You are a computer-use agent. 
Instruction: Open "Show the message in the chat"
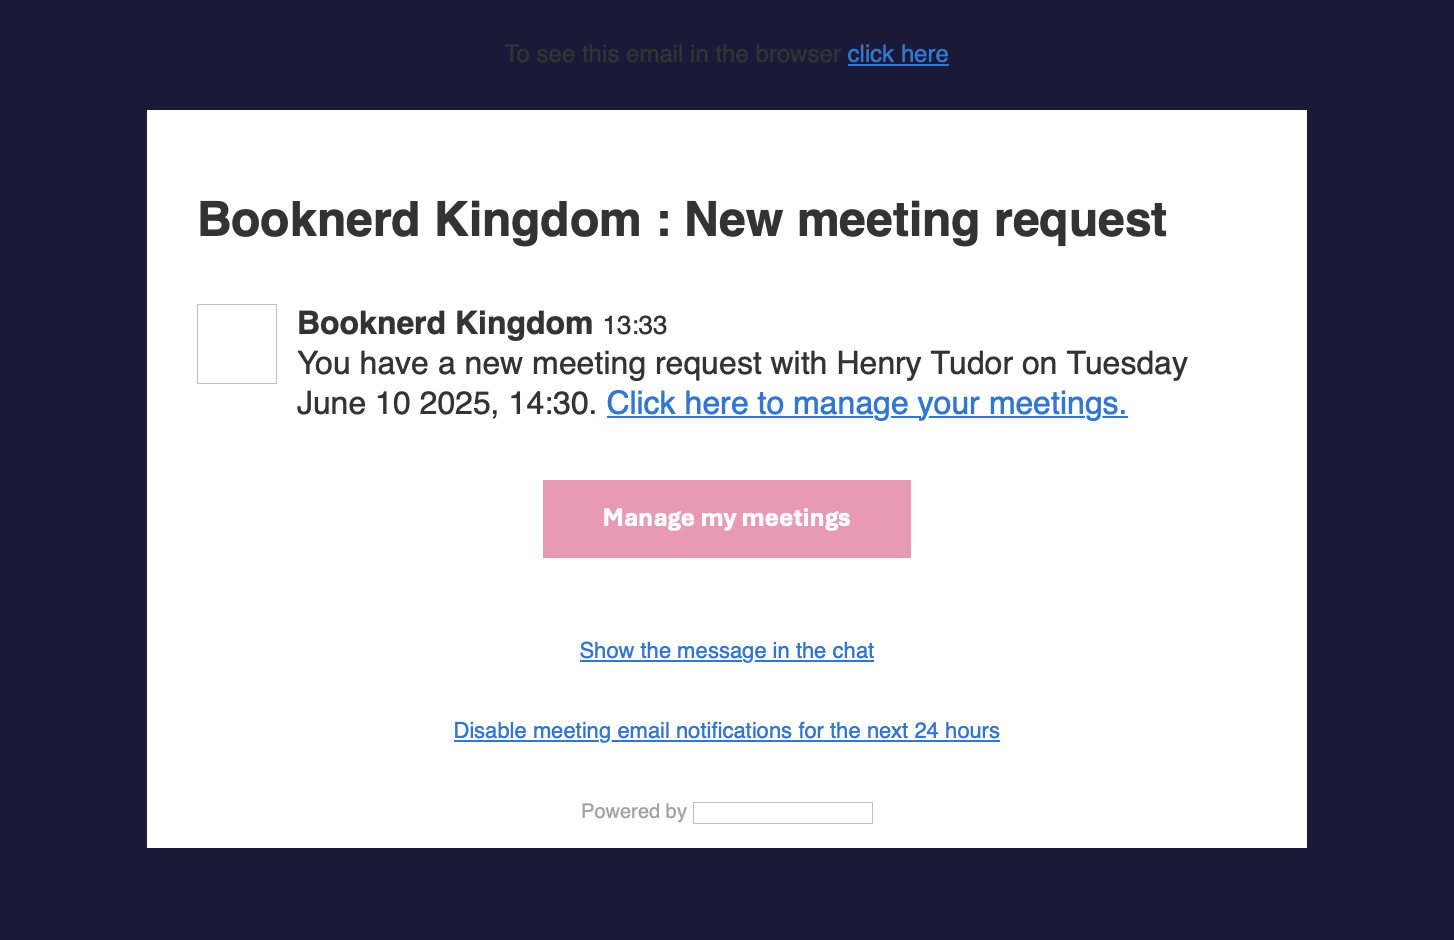click(726, 651)
